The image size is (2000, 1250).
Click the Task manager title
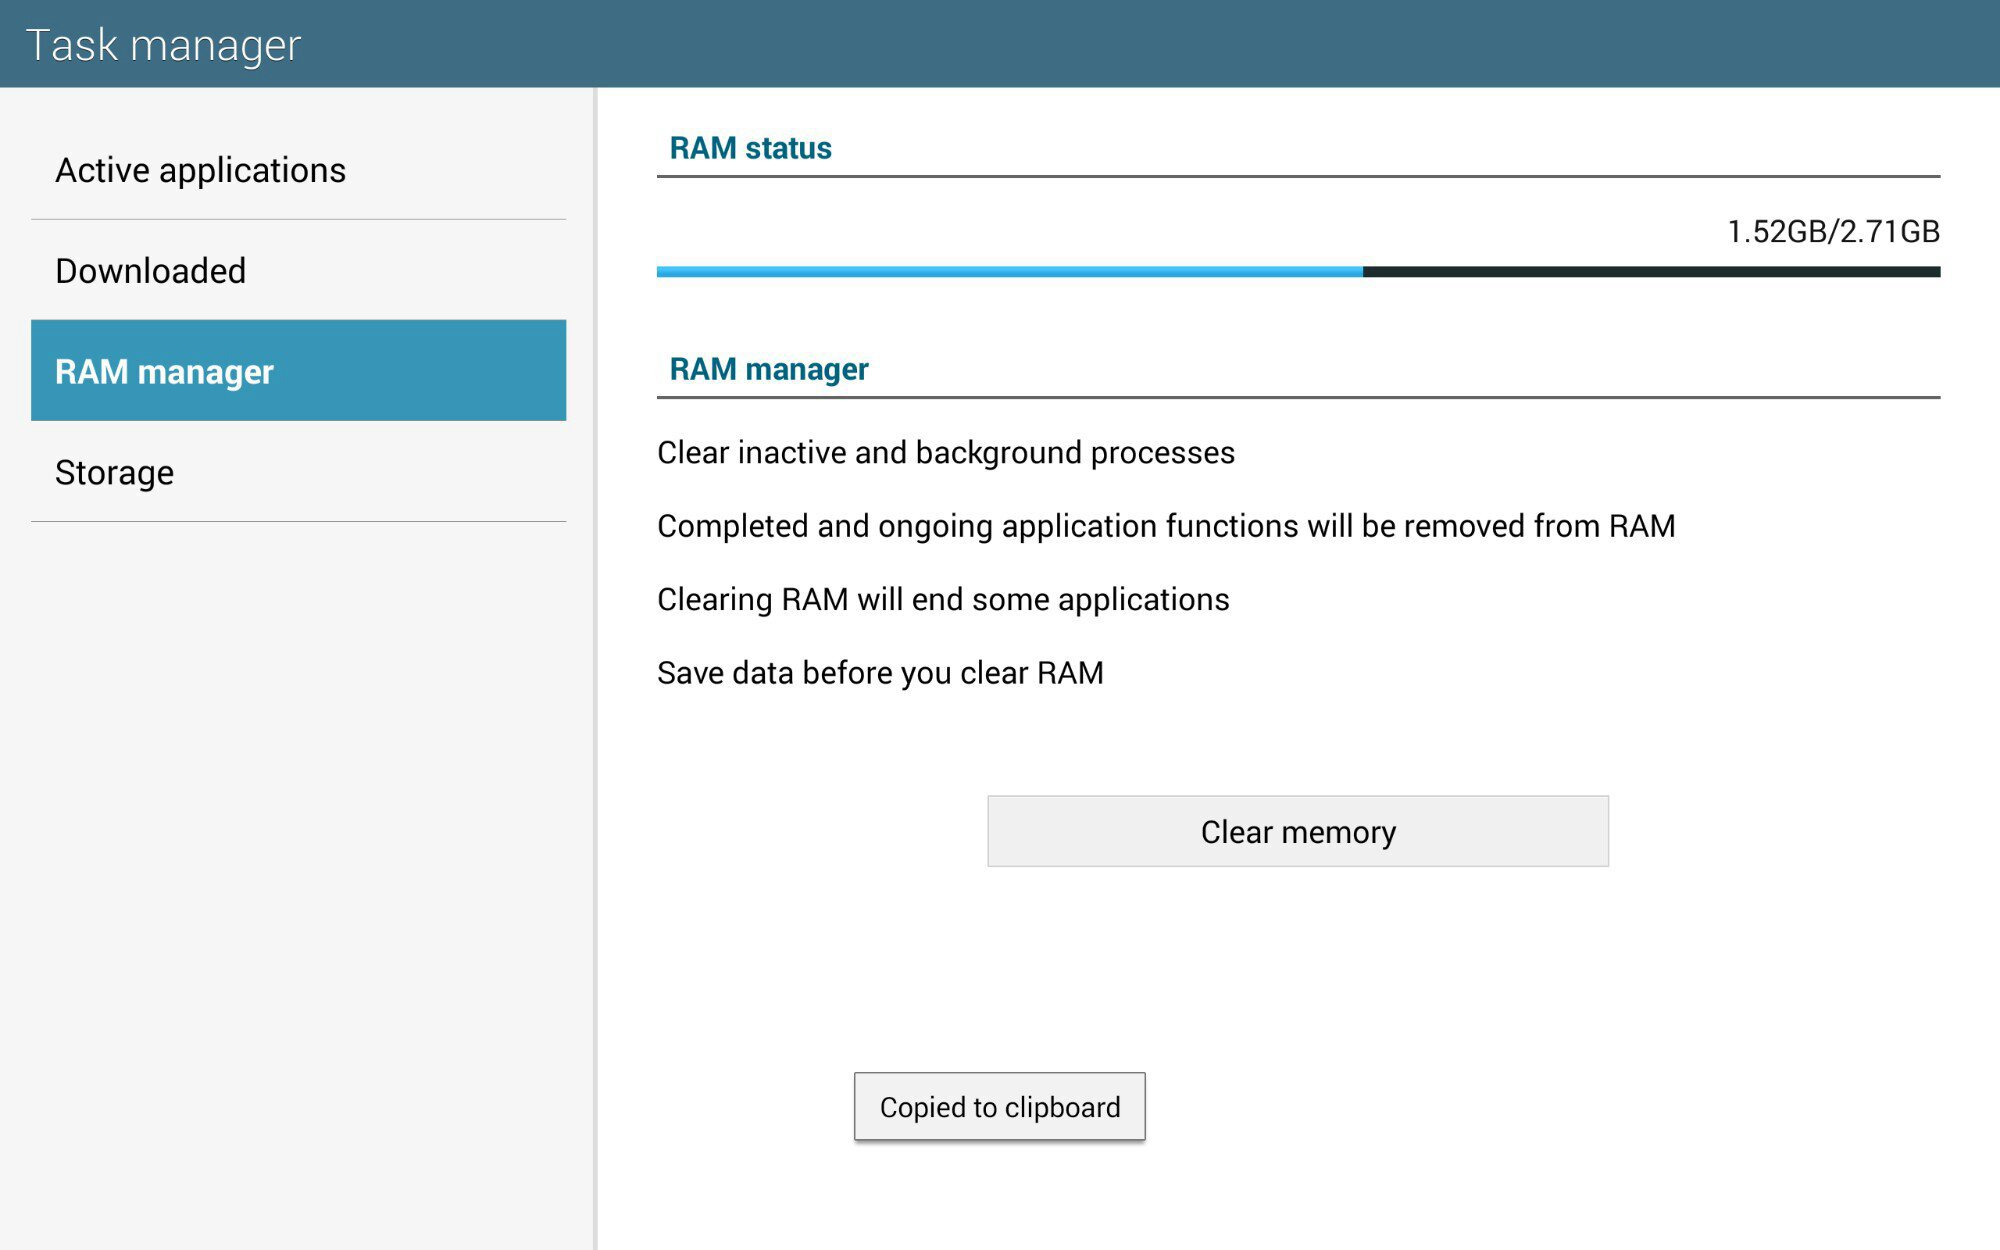(x=163, y=45)
